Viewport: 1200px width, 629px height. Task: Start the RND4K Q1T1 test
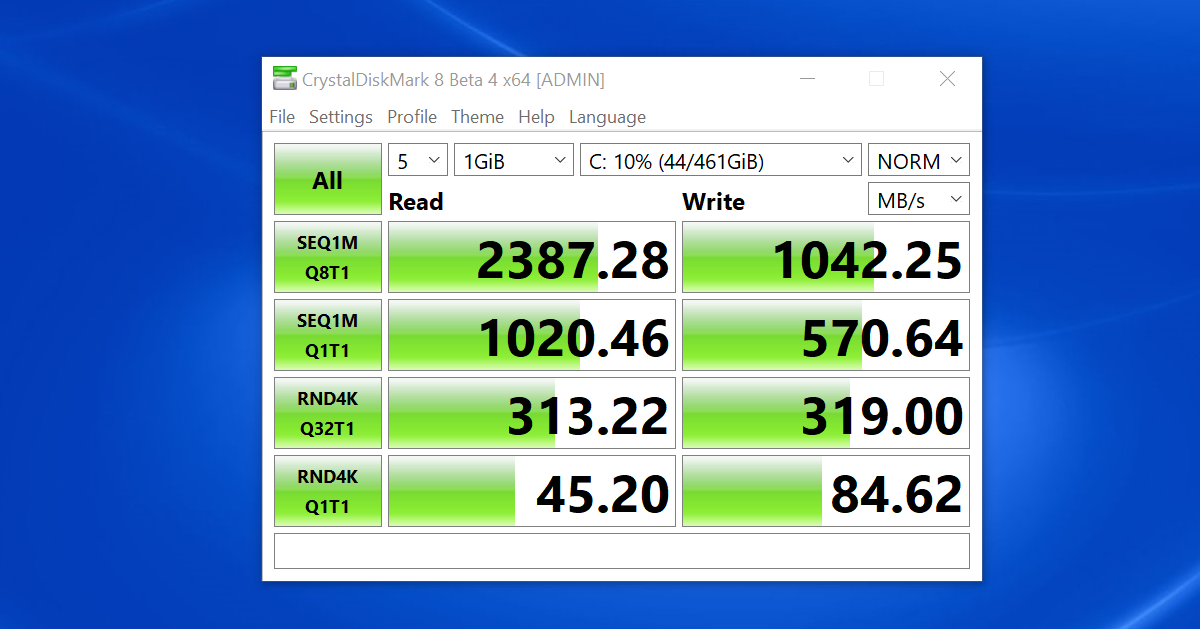pyautogui.click(x=328, y=491)
